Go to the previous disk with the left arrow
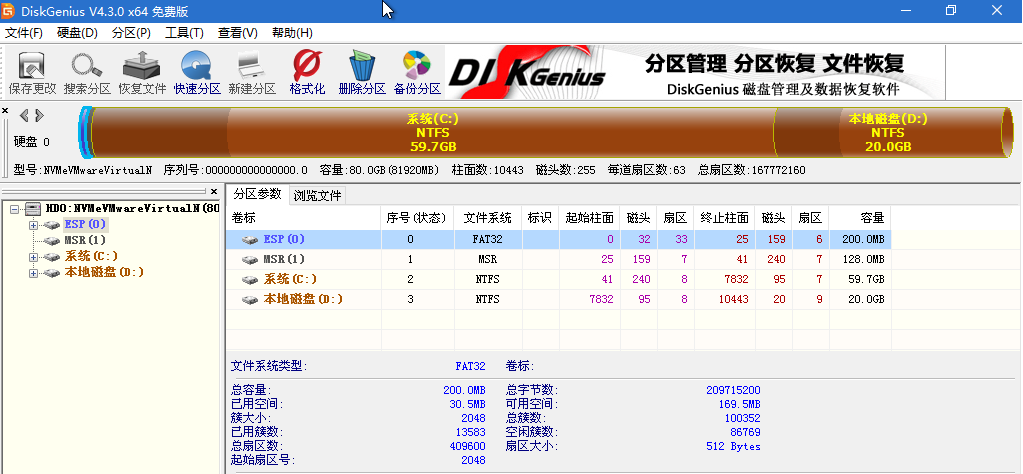The height and width of the screenshot is (474, 1023). [x=24, y=116]
